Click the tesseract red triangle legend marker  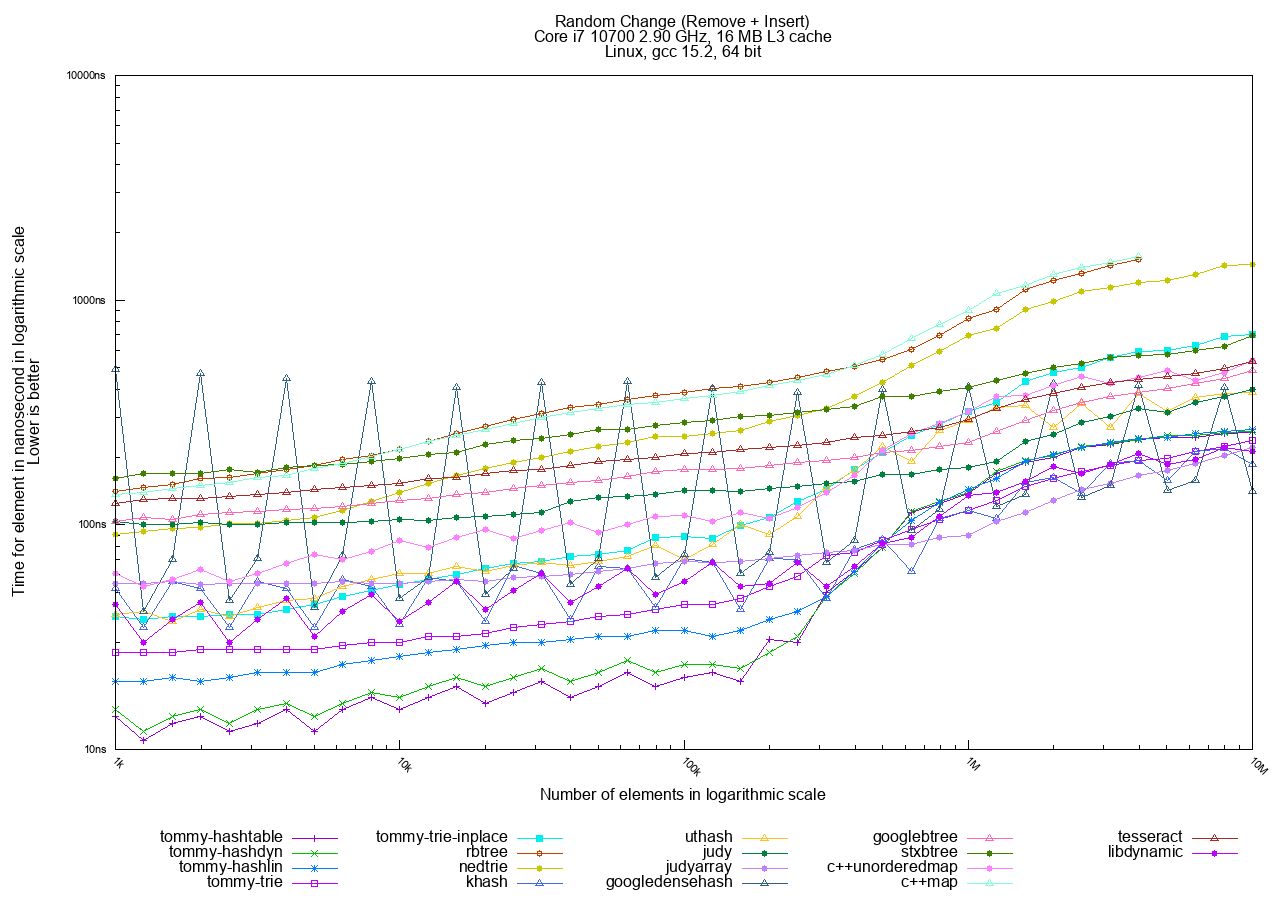point(1214,837)
